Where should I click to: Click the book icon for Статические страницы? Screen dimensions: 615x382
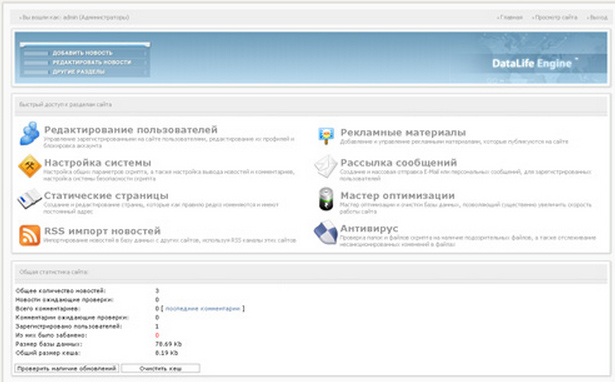[29, 198]
